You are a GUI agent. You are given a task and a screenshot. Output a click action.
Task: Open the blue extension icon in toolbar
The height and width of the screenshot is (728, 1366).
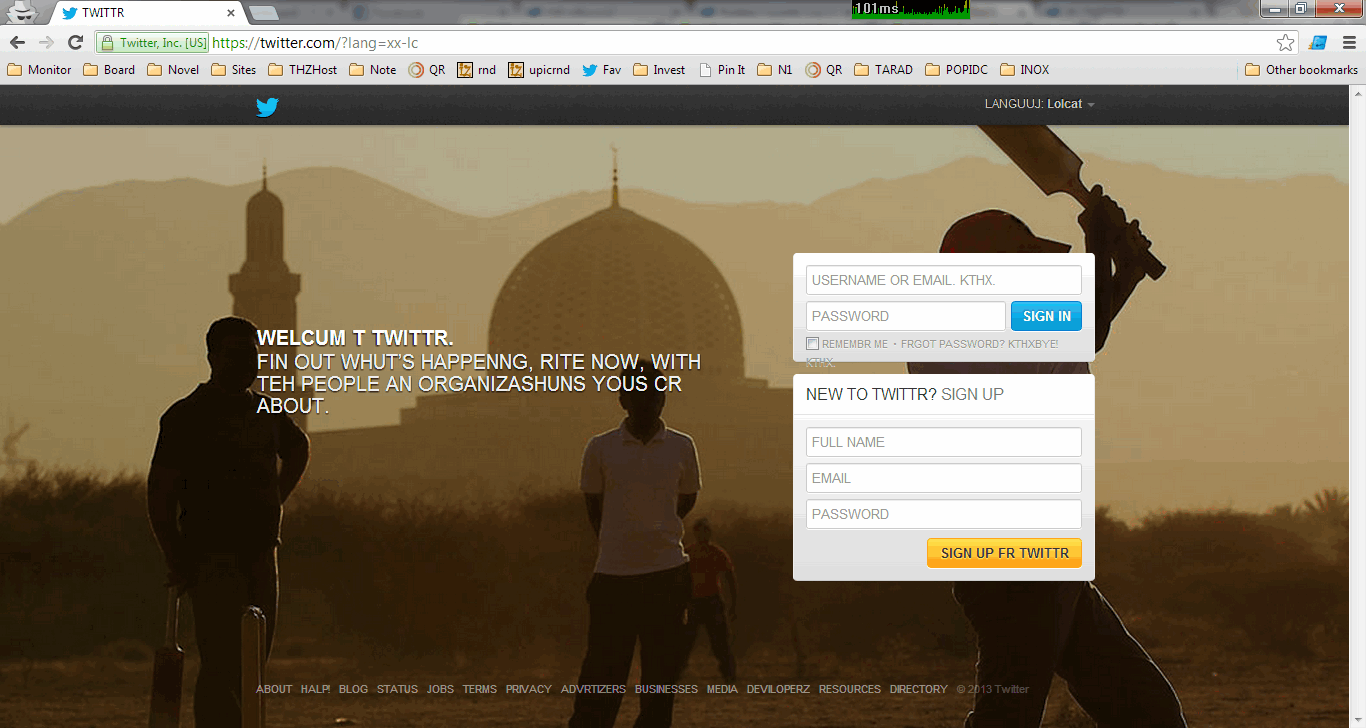pos(1318,42)
